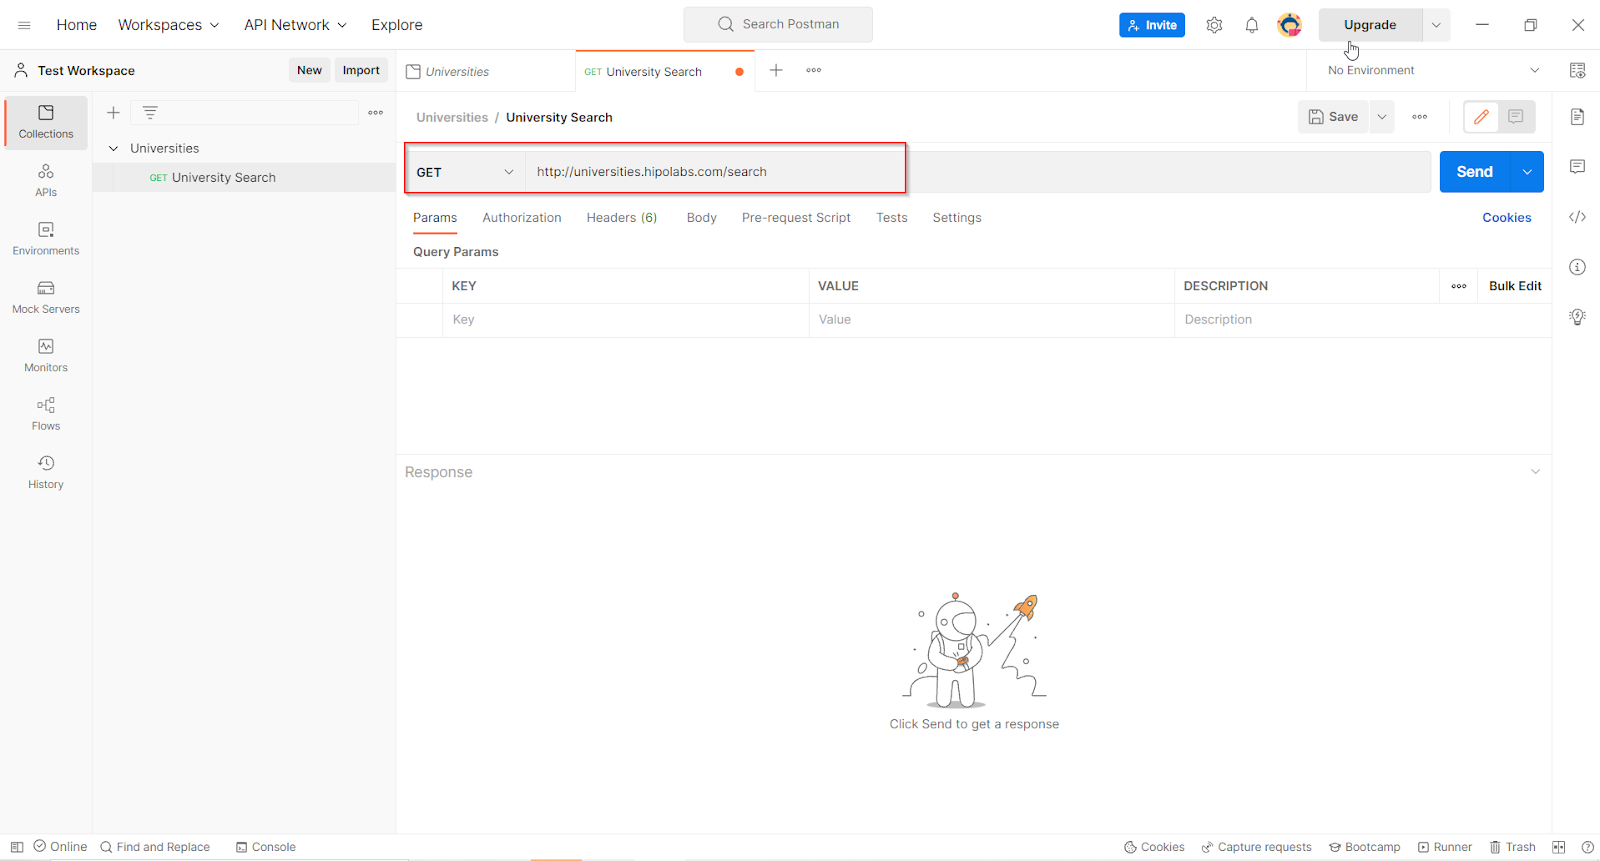The image size is (1600, 861).
Task: Open the GET method dropdown
Action: coord(465,172)
